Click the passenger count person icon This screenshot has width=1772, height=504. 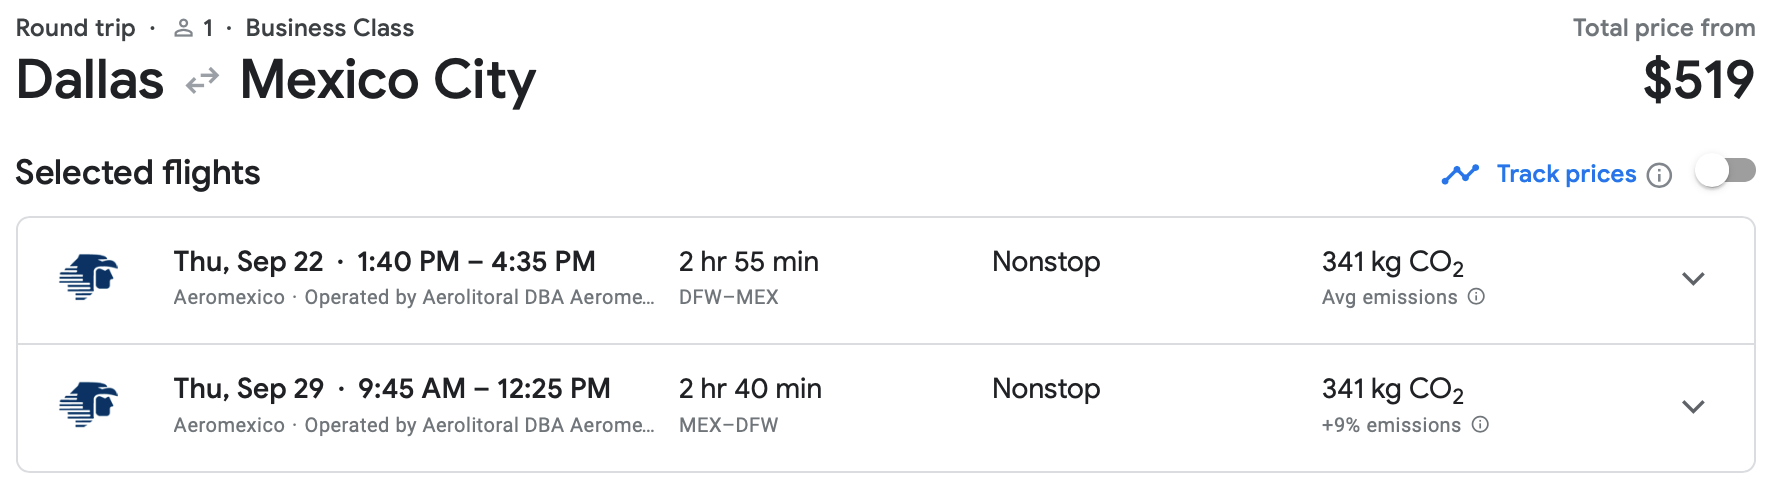(183, 29)
